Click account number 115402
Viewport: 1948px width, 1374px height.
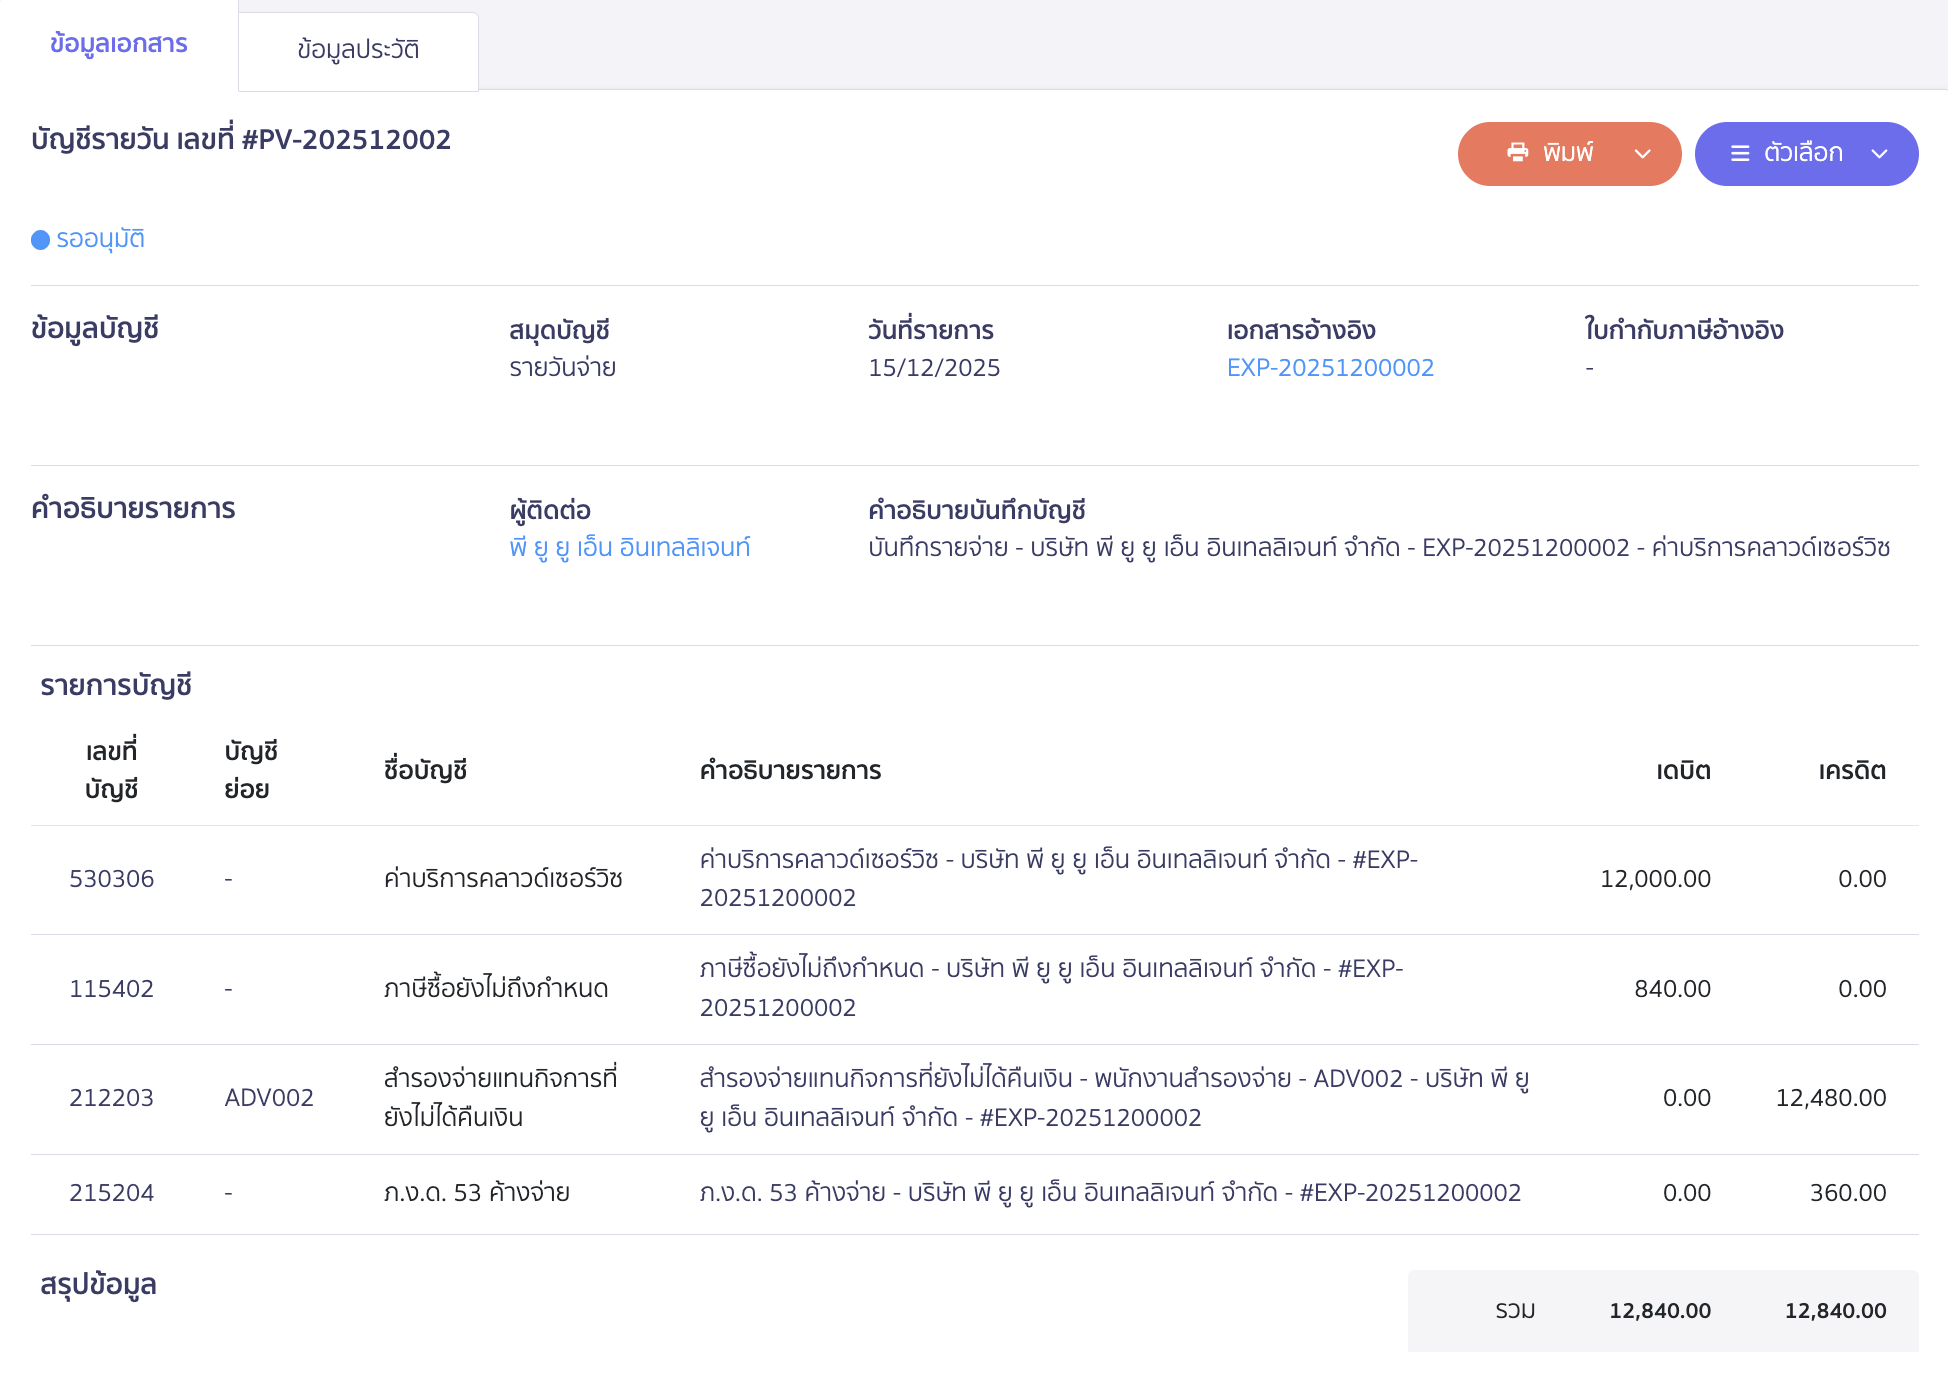112,989
